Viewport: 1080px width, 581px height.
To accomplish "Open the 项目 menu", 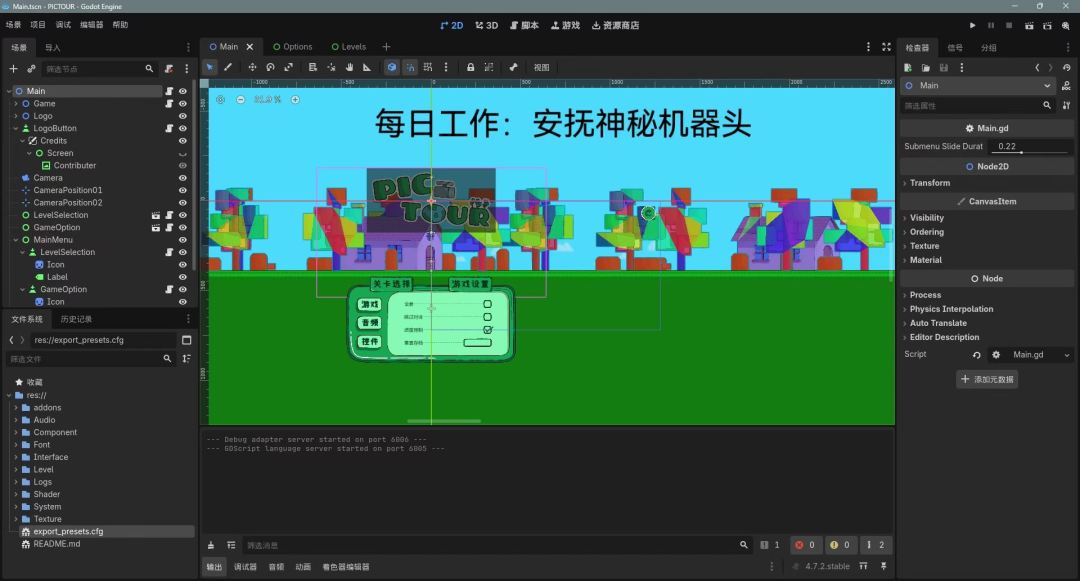I will (x=38, y=25).
